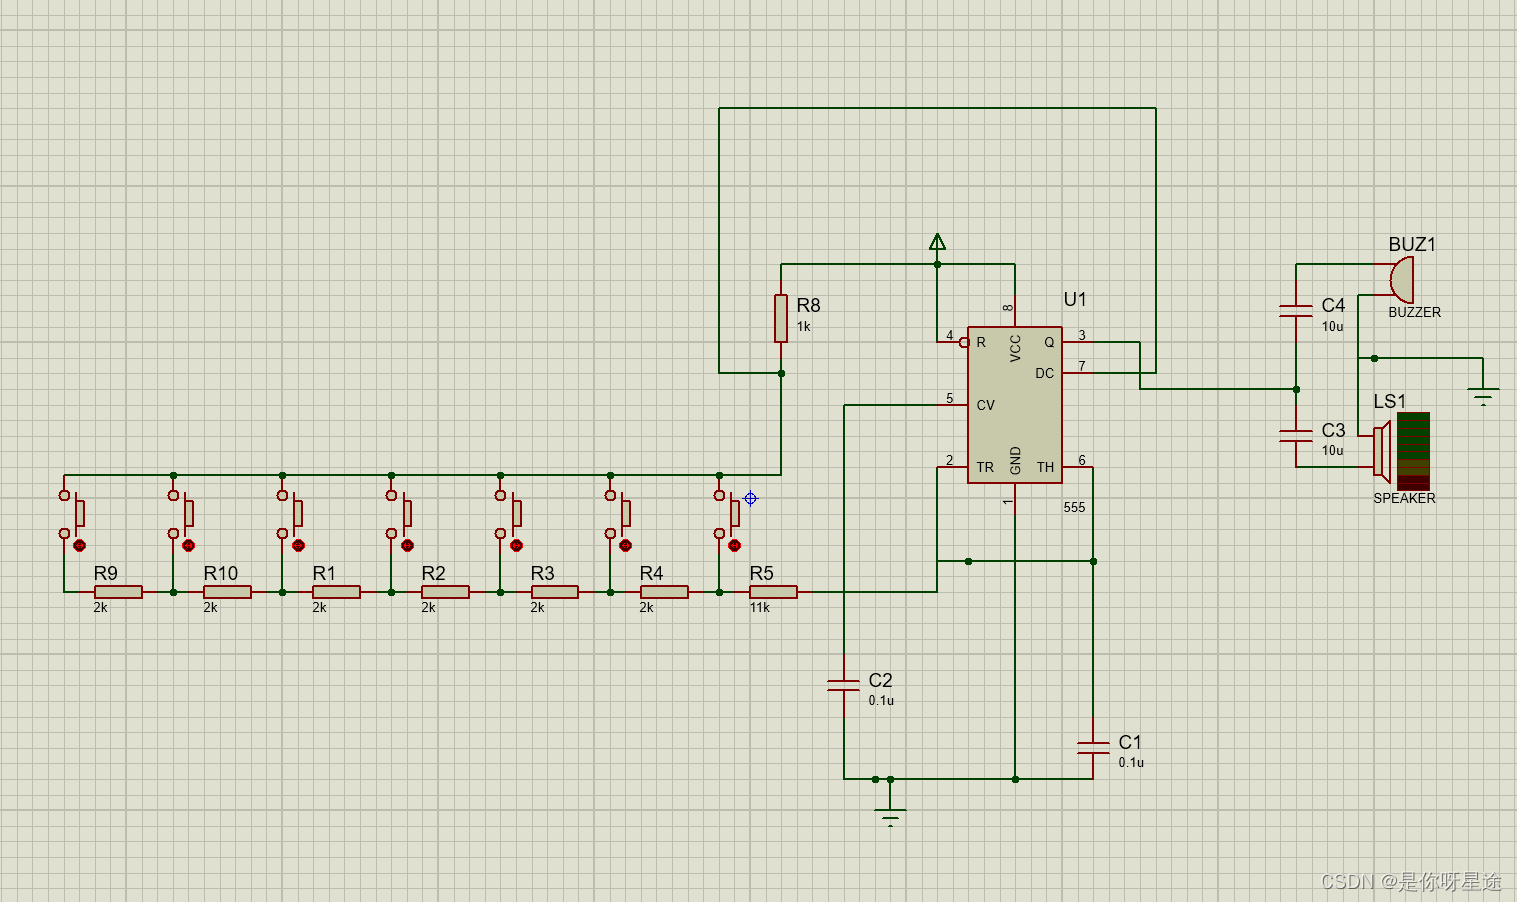Click the "SPEAKER" value text
The height and width of the screenshot is (902, 1517).
tap(1404, 498)
